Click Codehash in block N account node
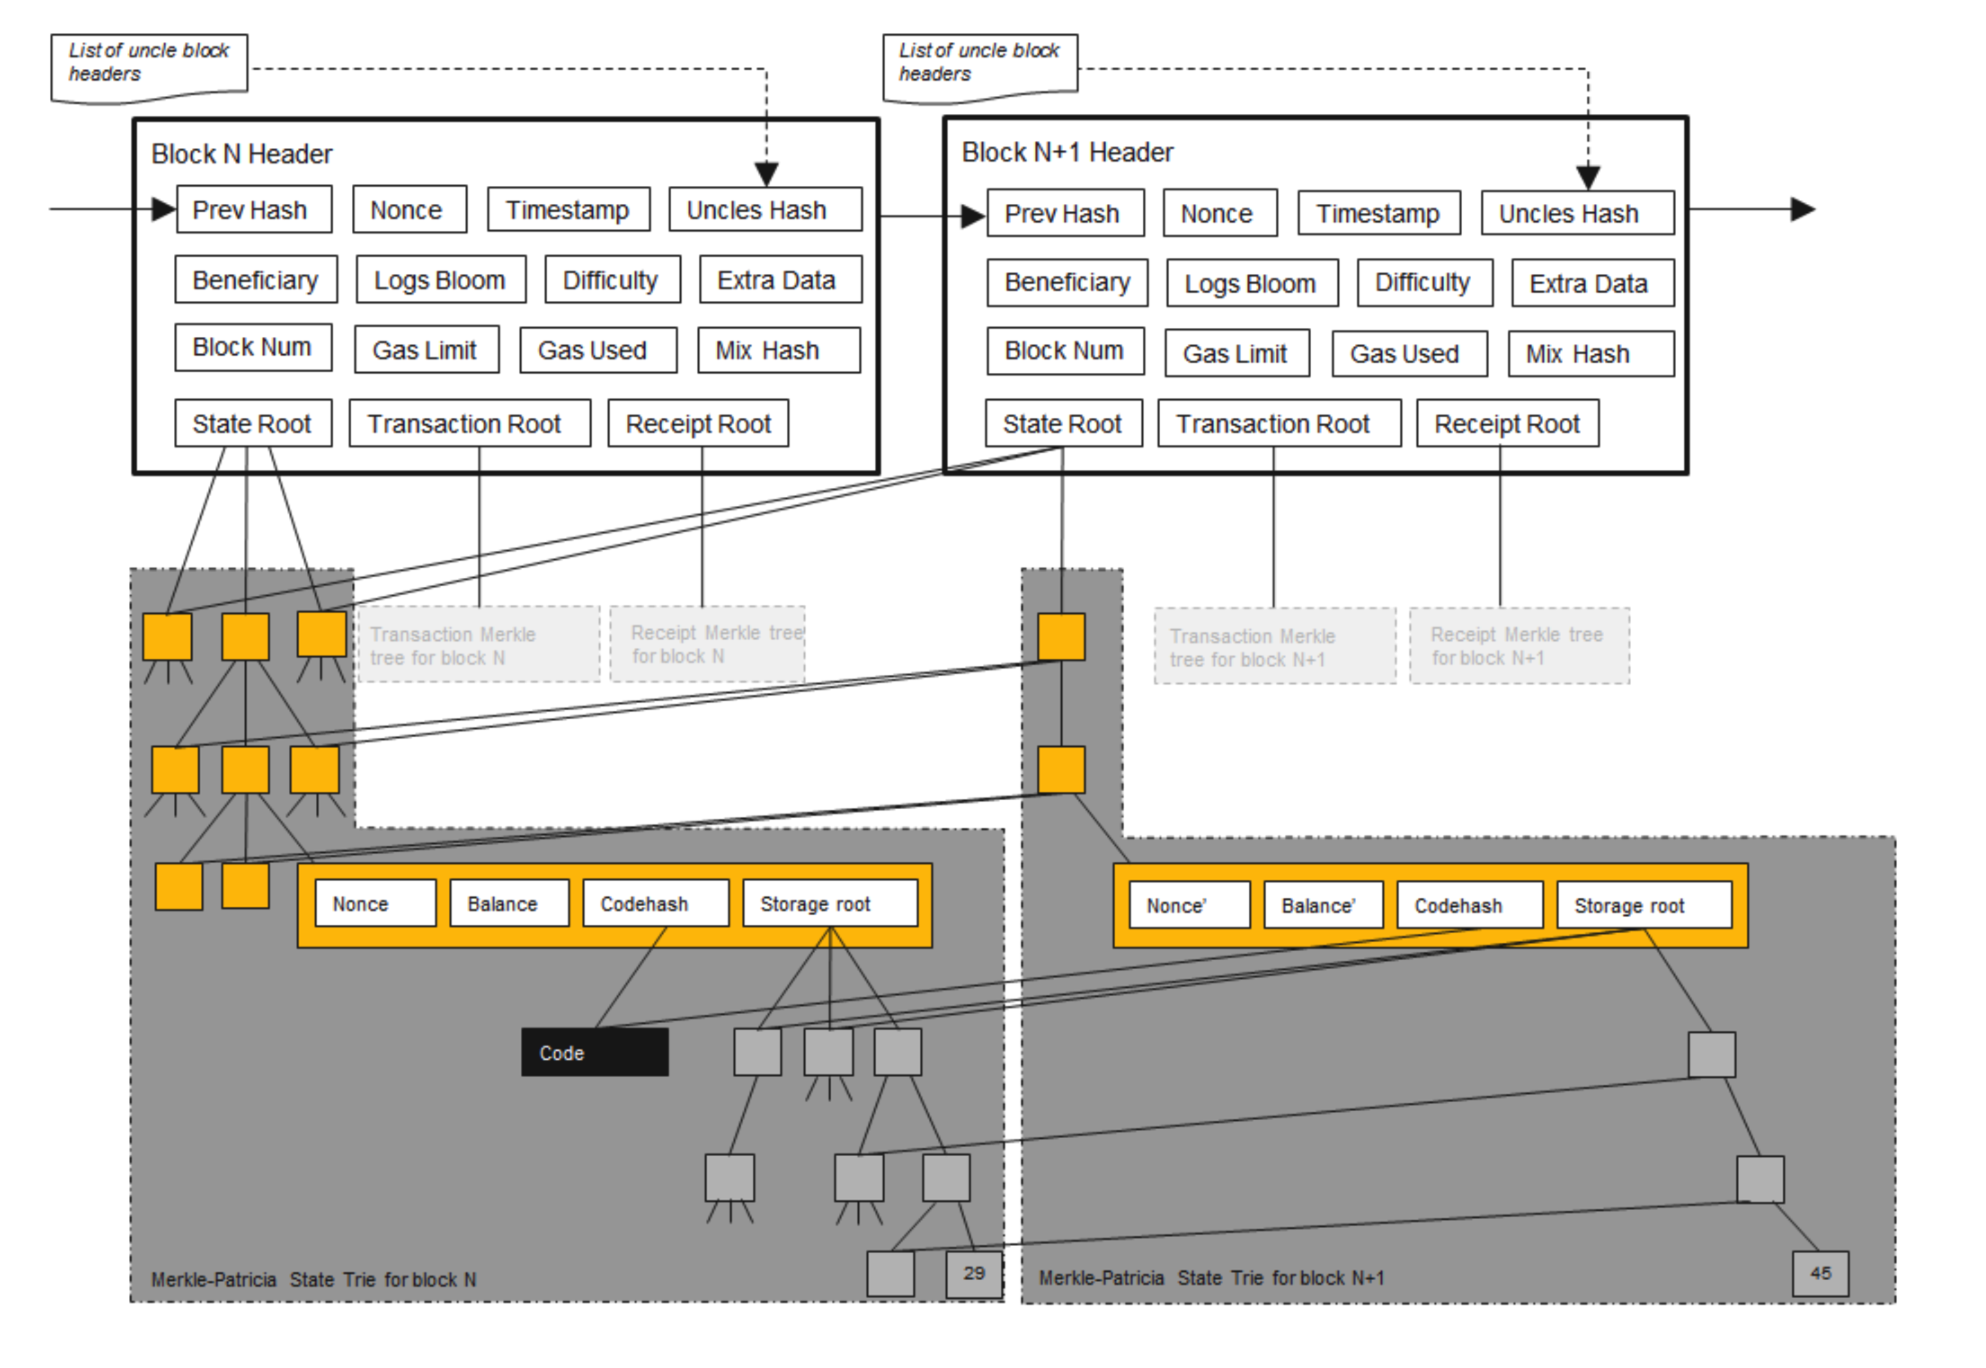The width and height of the screenshot is (1986, 1368). [x=655, y=904]
